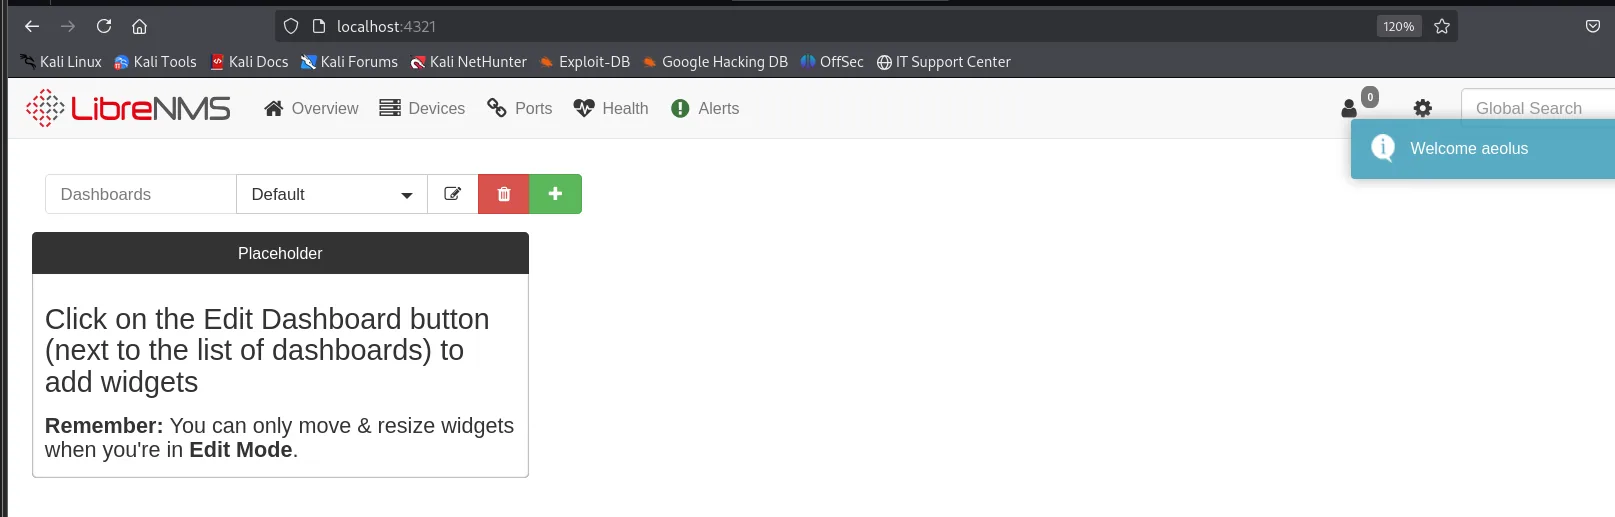Open the Kali Tools bookmark
Image resolution: width=1615 pixels, height=517 pixels.
tap(155, 62)
